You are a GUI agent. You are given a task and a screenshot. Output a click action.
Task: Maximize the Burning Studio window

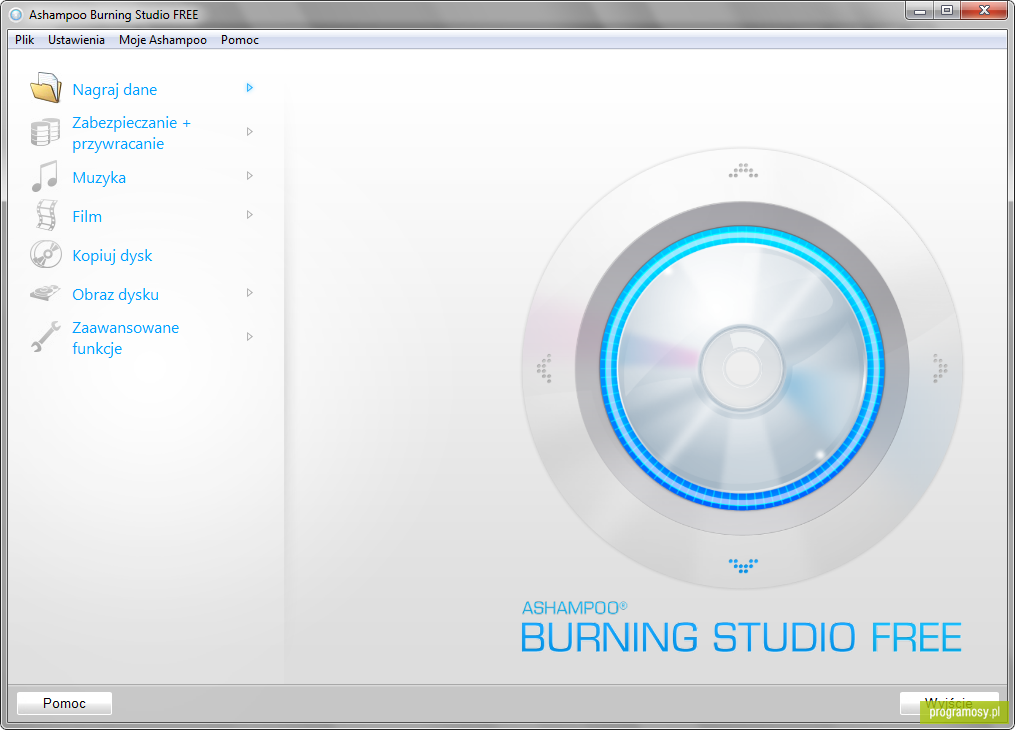pos(947,11)
